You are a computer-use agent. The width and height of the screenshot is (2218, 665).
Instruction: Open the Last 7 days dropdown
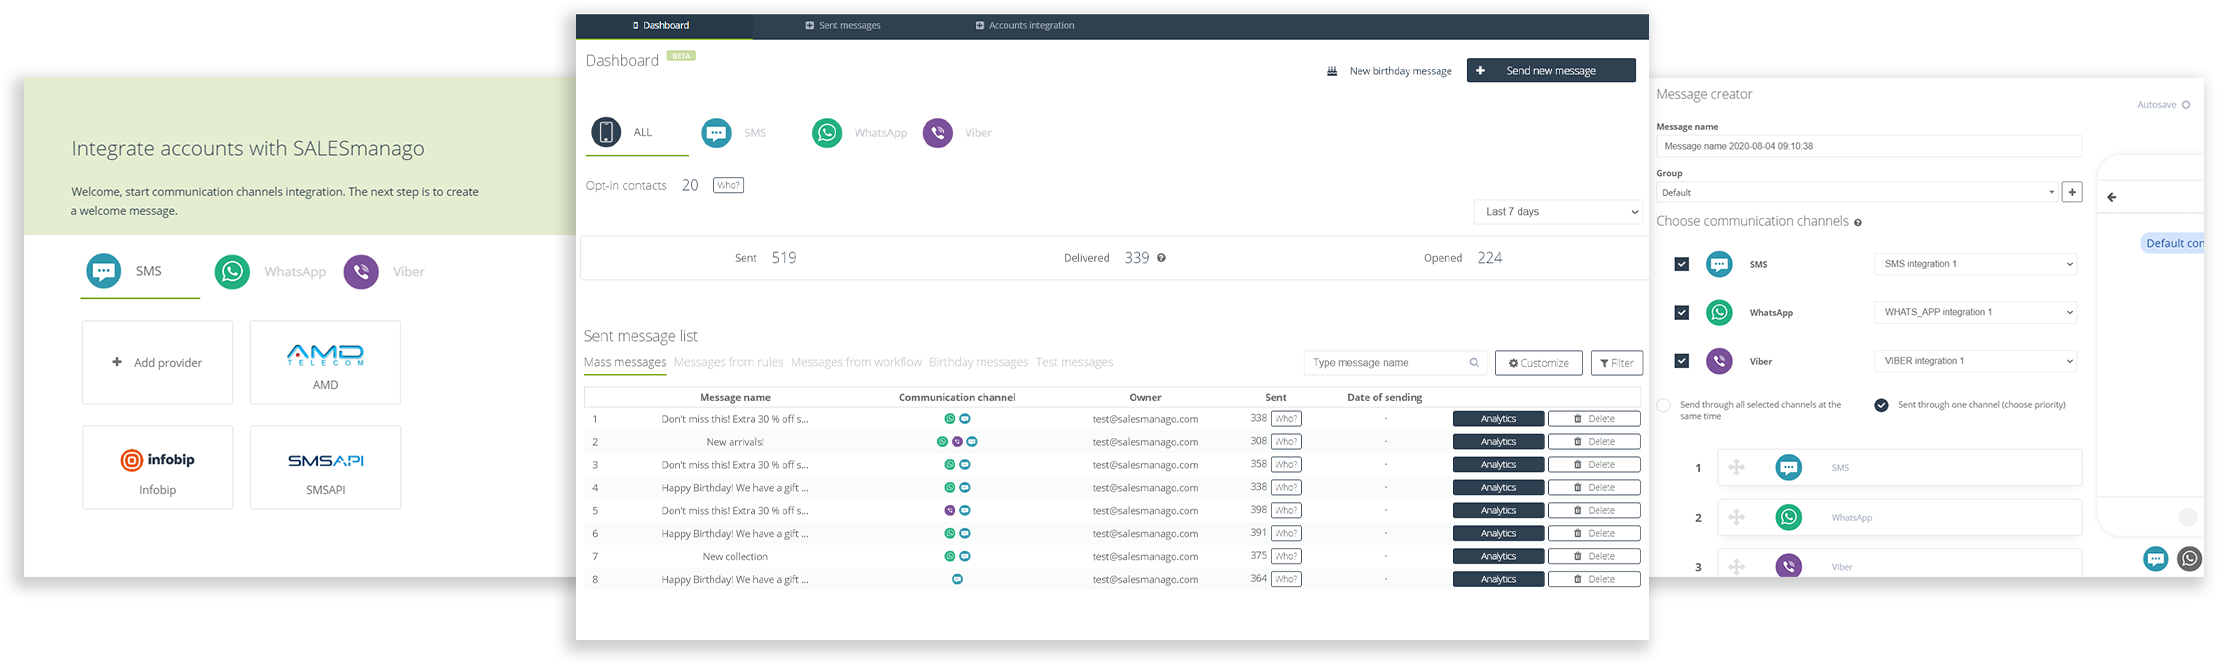(1557, 212)
